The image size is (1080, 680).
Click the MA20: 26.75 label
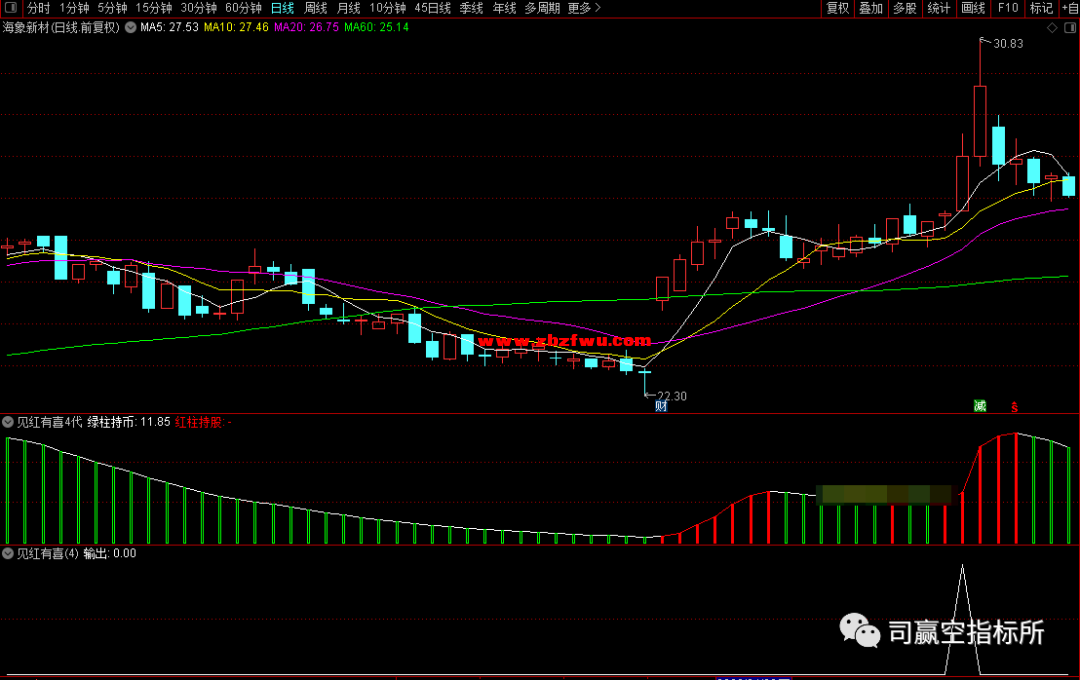[307, 28]
